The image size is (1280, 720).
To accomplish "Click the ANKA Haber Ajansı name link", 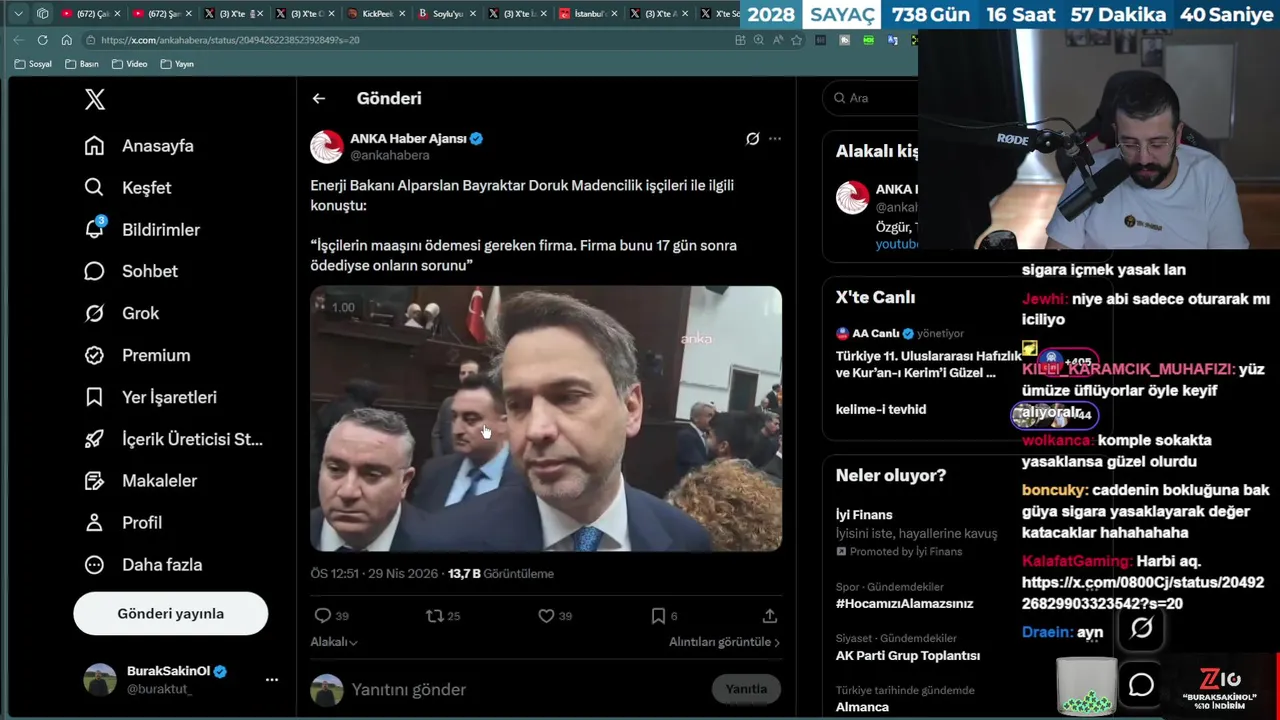I will pos(408,138).
